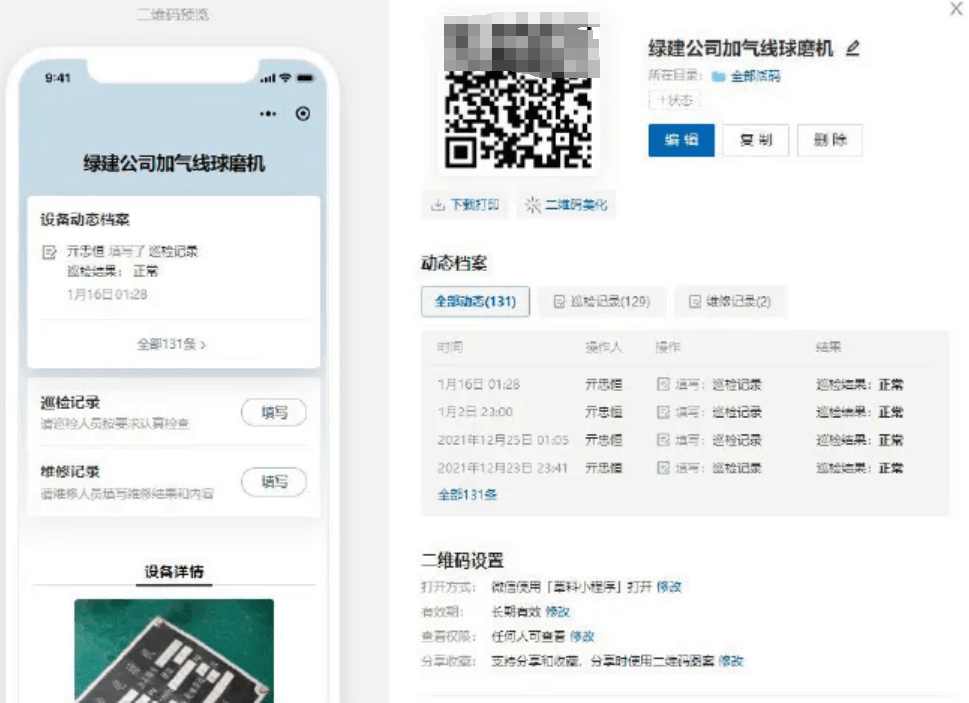Click the '...' more options icon in phone preview
The image size is (969, 703).
266,114
